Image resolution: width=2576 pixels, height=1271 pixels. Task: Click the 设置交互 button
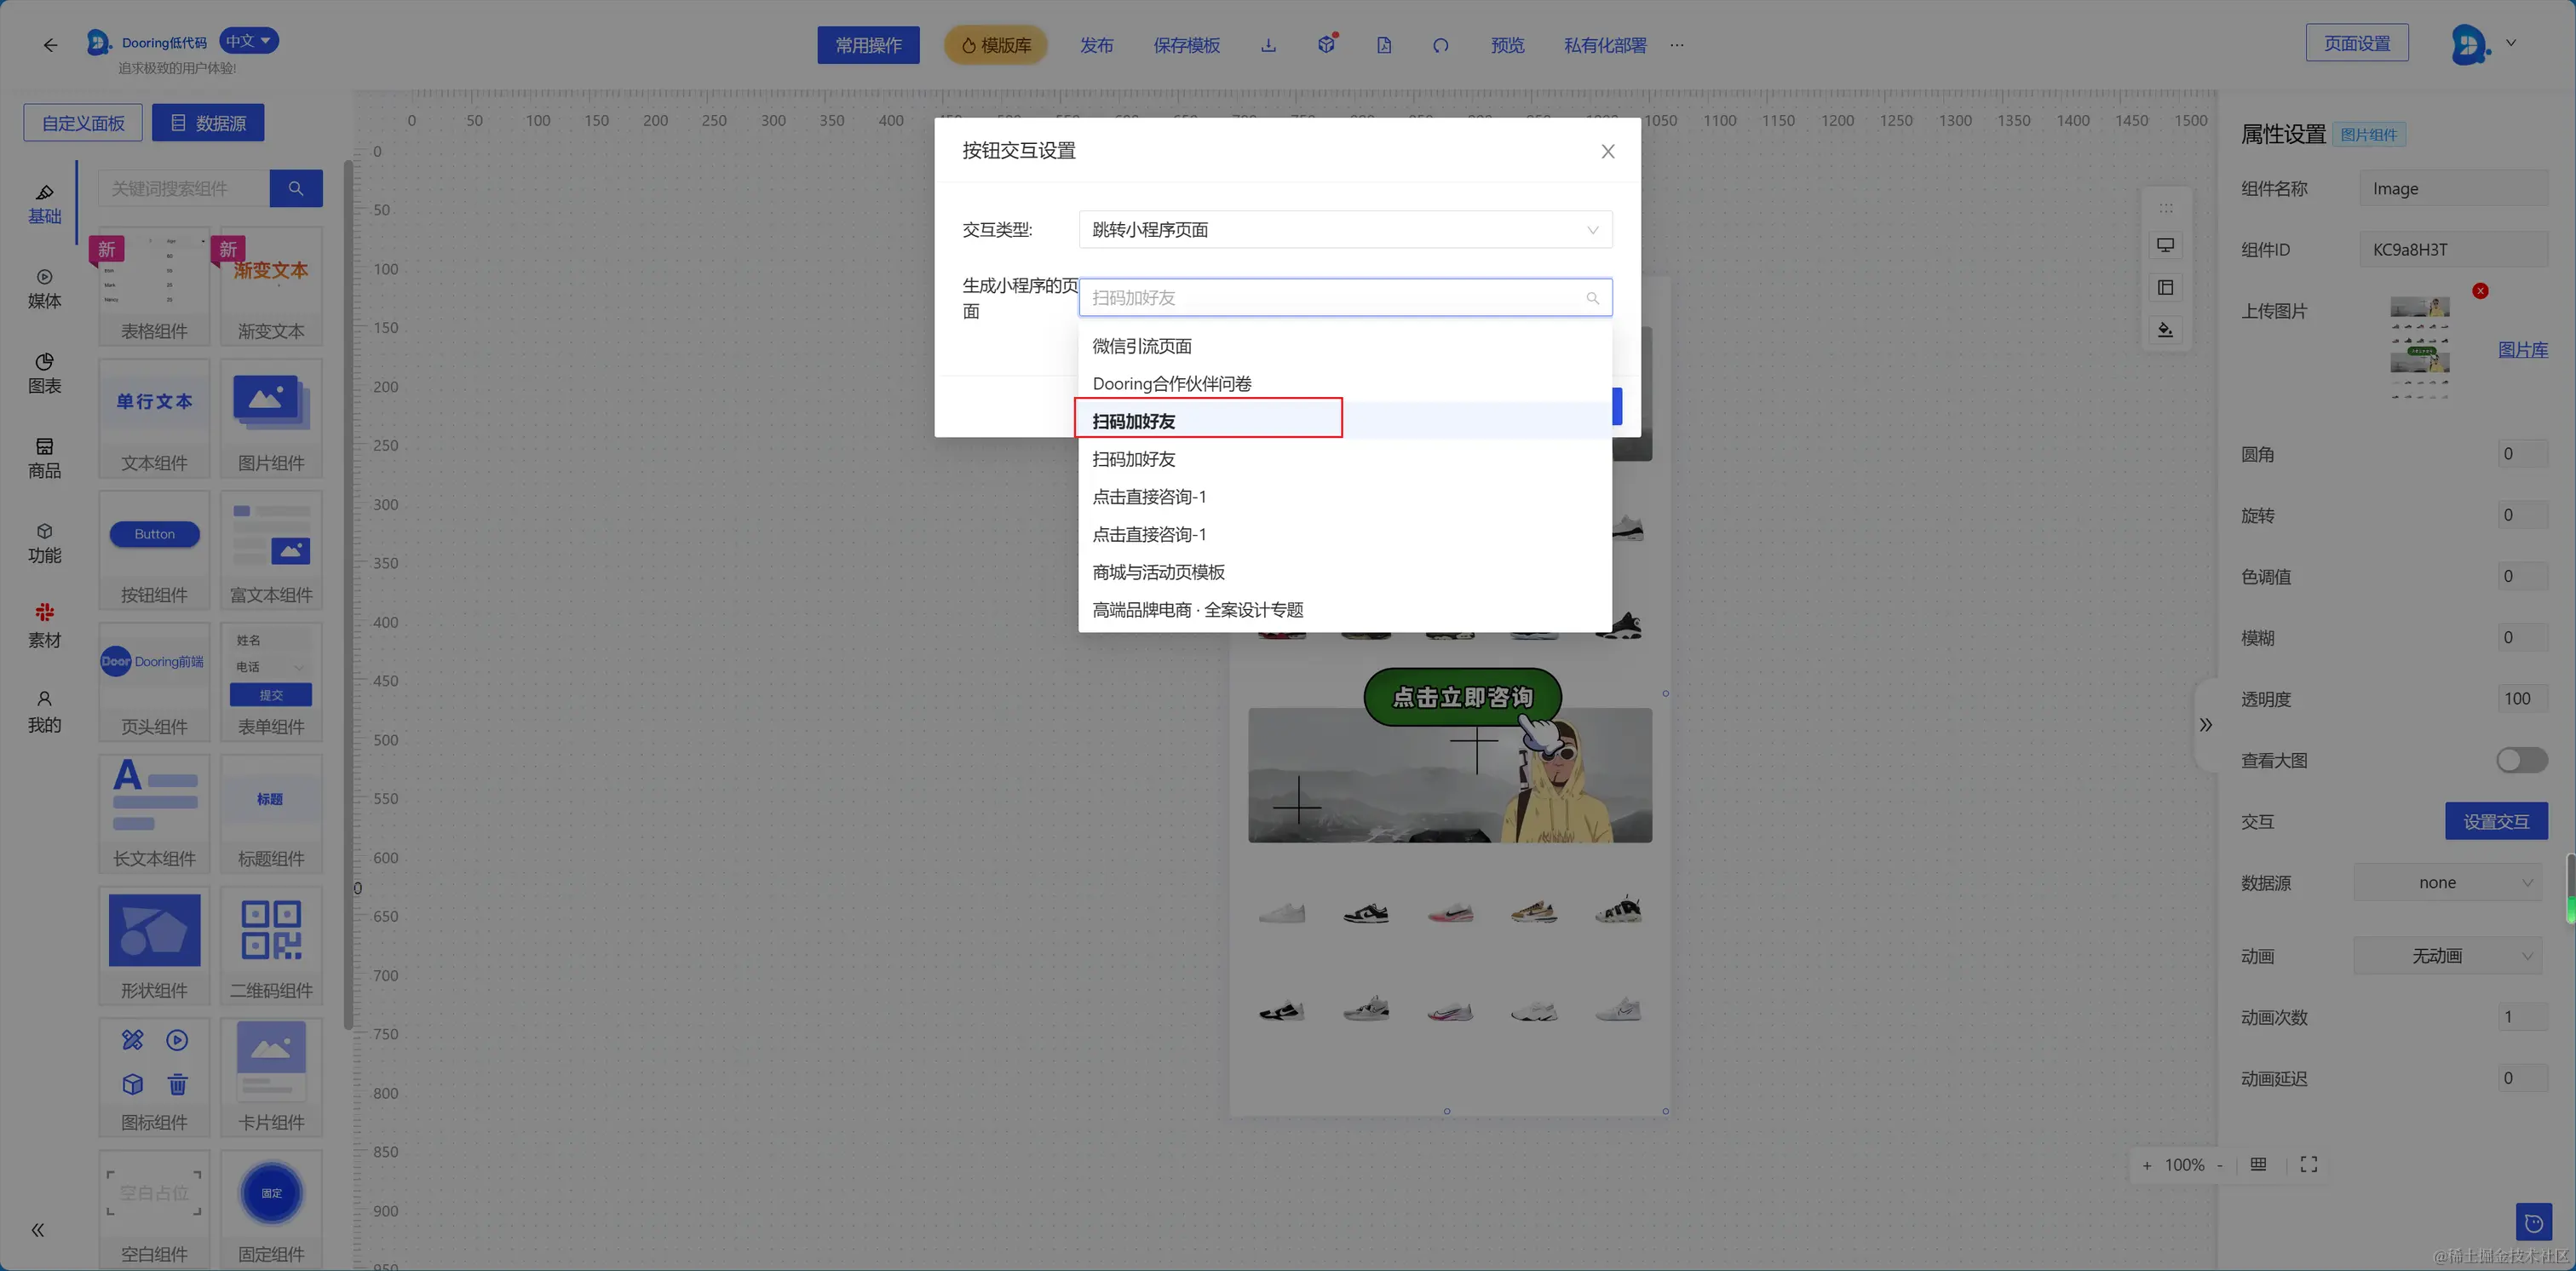click(x=2496, y=821)
